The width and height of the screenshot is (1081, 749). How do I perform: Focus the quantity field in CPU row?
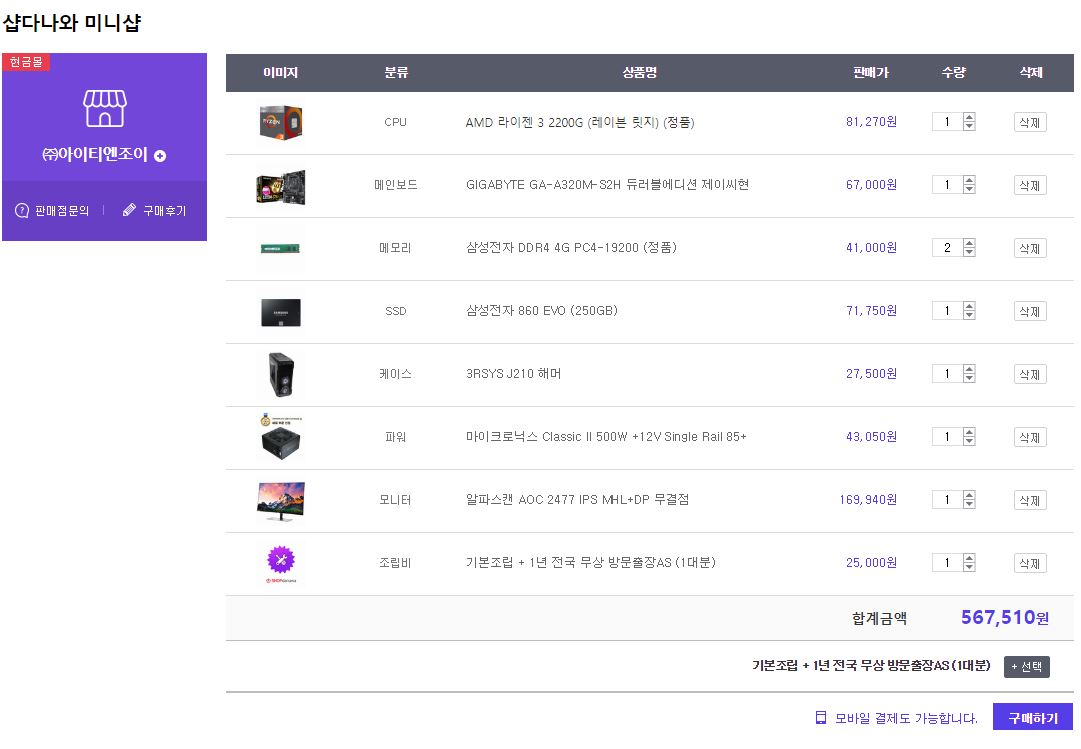pyautogui.click(x=947, y=122)
